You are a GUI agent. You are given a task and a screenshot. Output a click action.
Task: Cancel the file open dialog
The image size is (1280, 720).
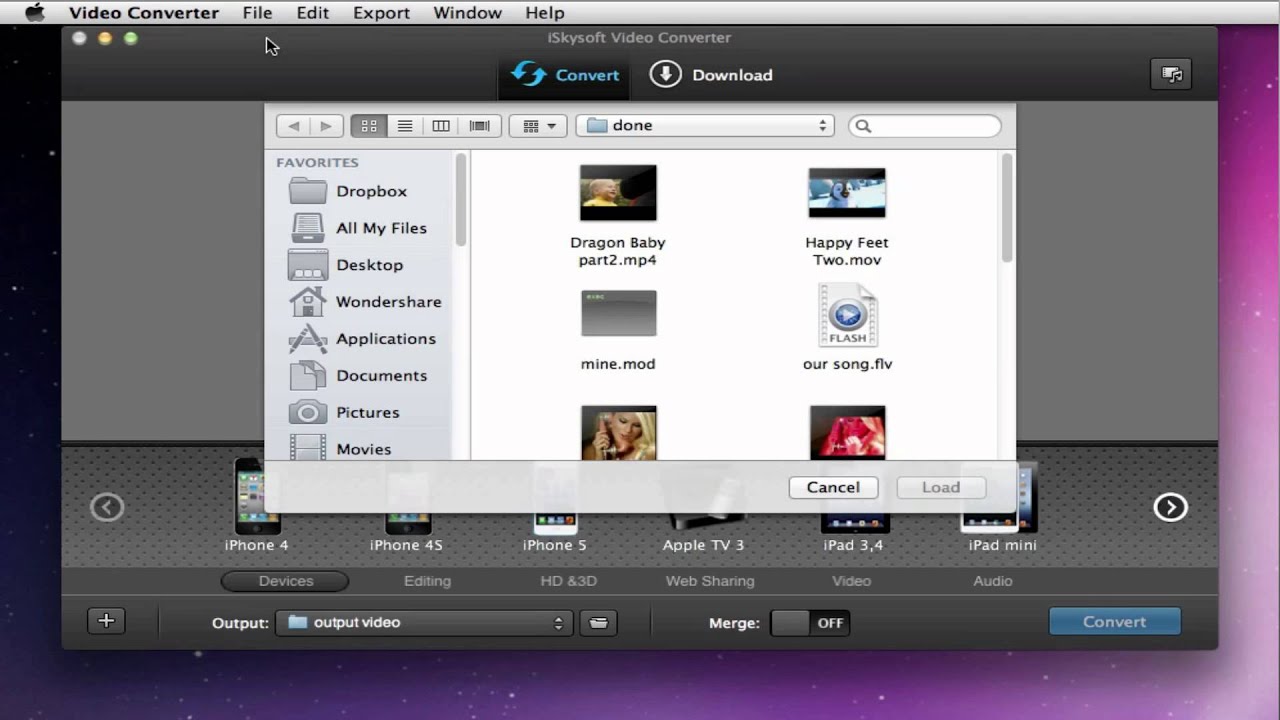pos(833,487)
